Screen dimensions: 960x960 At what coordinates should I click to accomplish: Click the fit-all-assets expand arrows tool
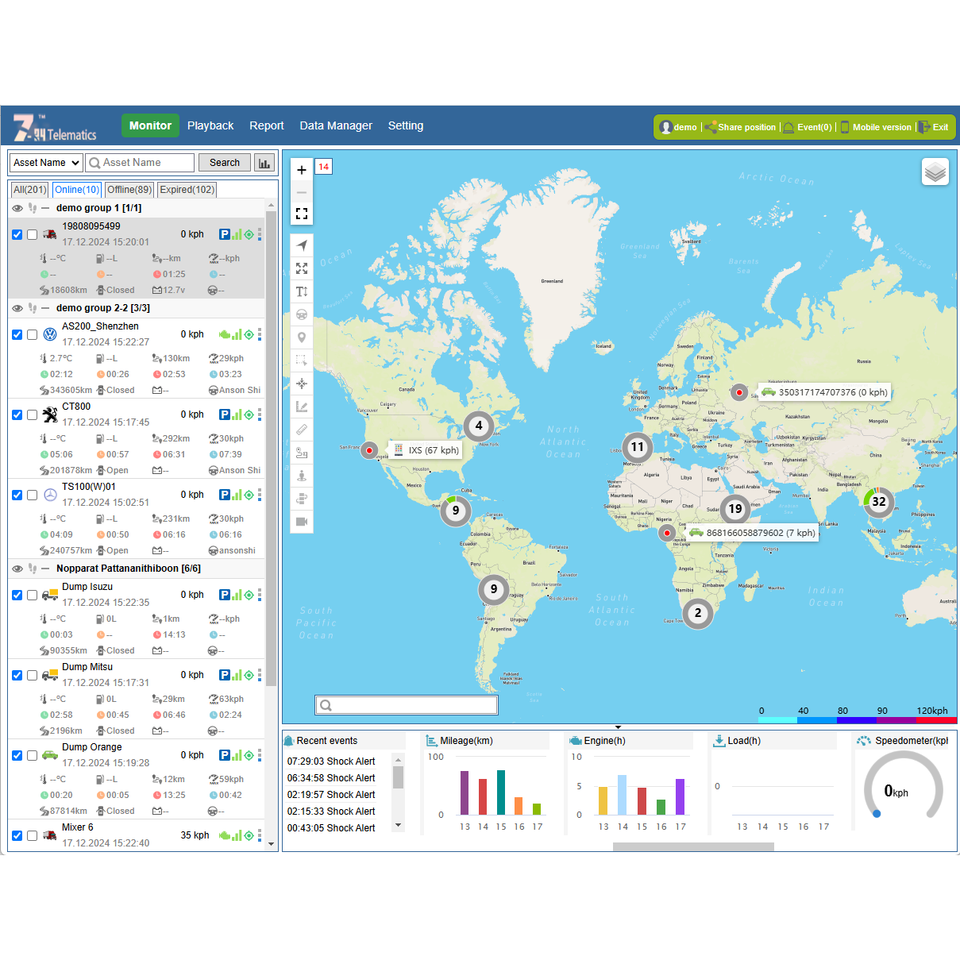[x=301, y=268]
